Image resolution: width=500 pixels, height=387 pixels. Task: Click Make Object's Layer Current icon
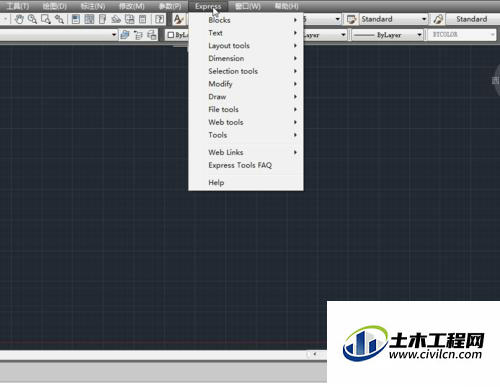(125, 35)
